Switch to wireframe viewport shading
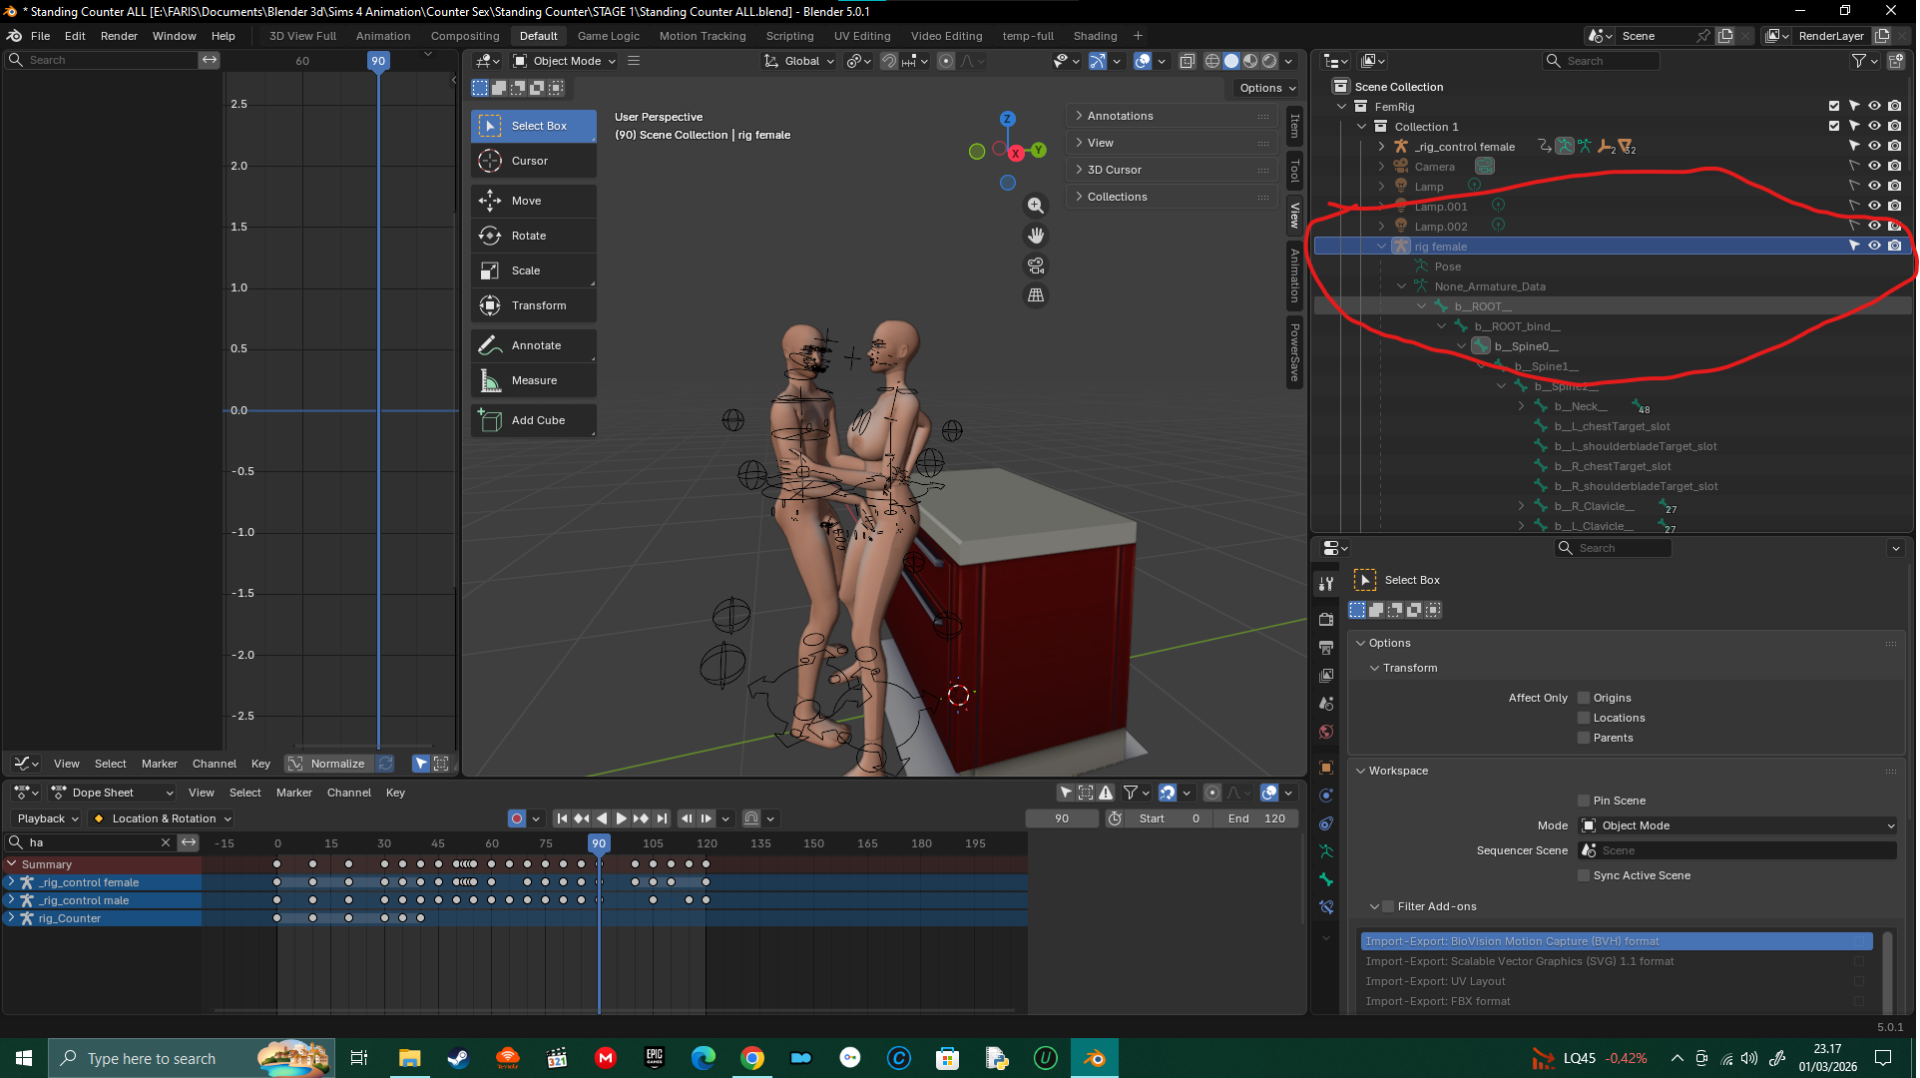Viewport: 1920px width, 1078px height. pos(1212,61)
